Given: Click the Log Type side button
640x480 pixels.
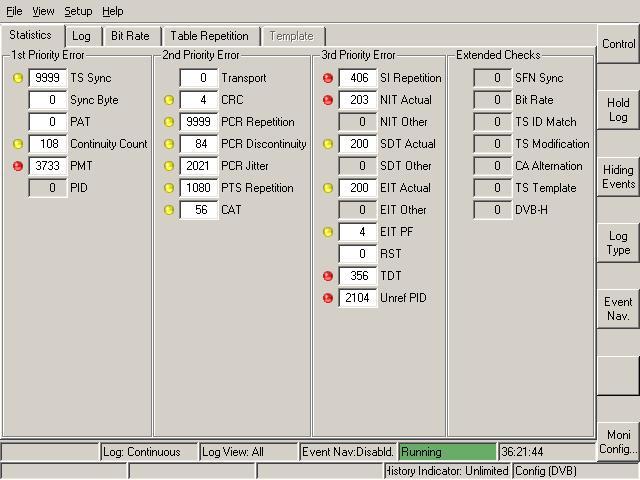Looking at the screenshot, I should (x=618, y=243).
